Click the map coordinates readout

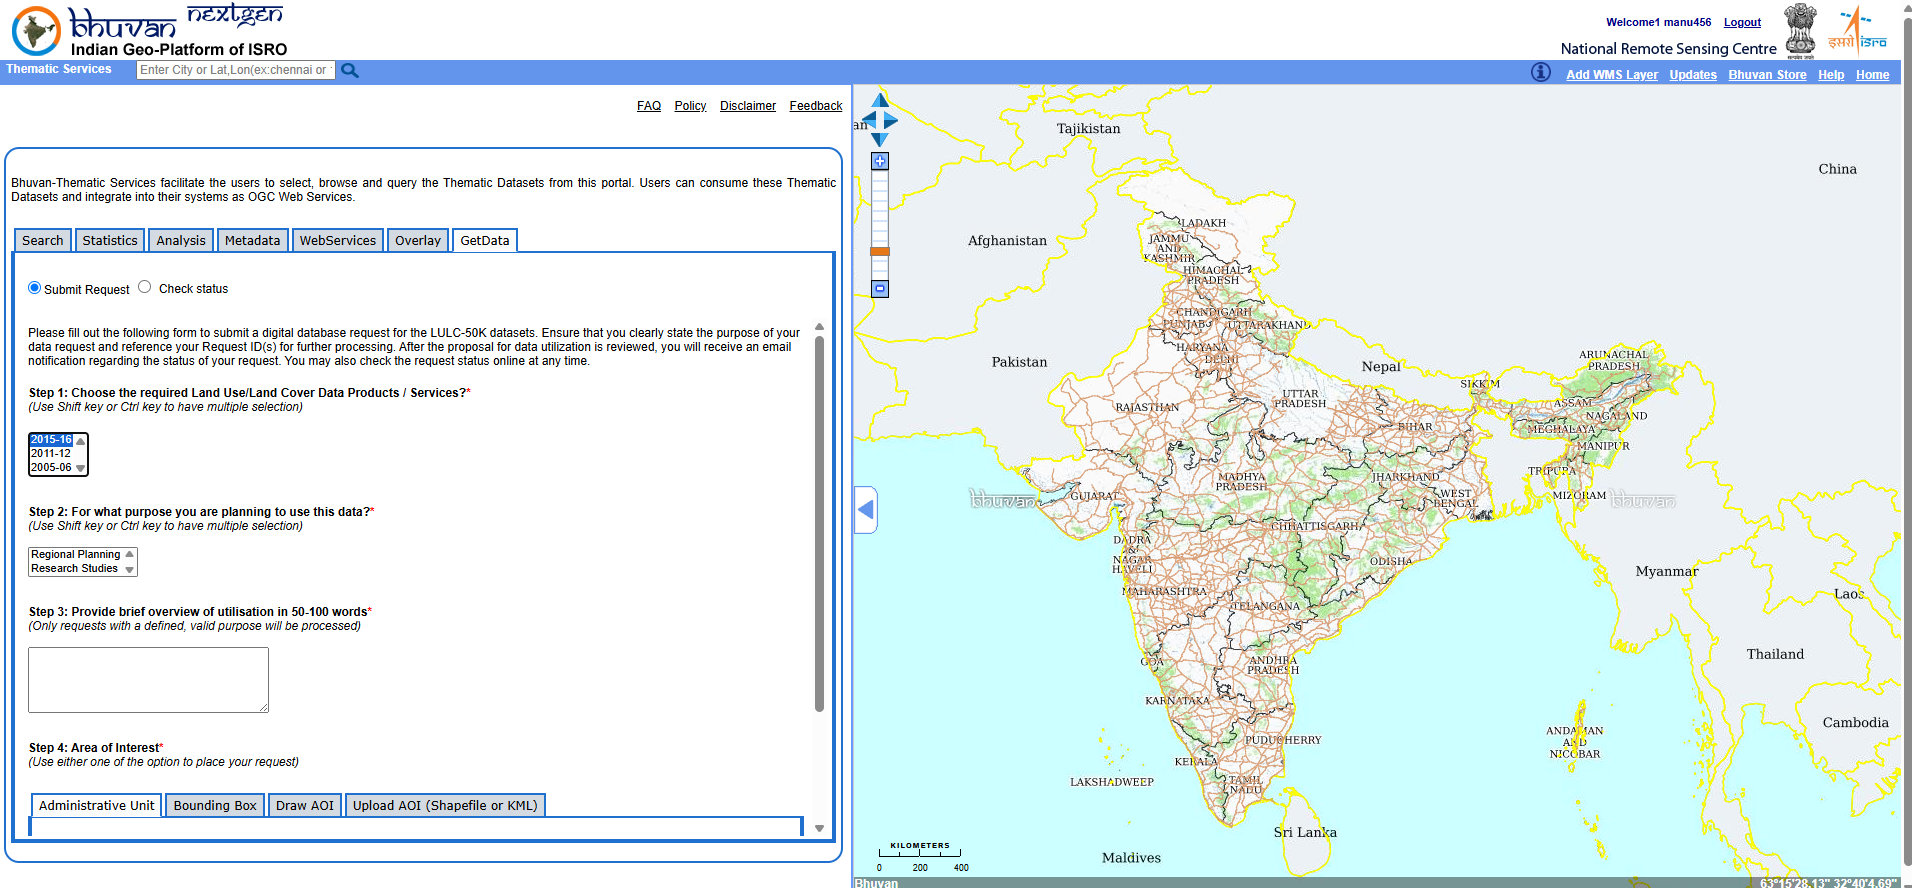pos(1828,883)
